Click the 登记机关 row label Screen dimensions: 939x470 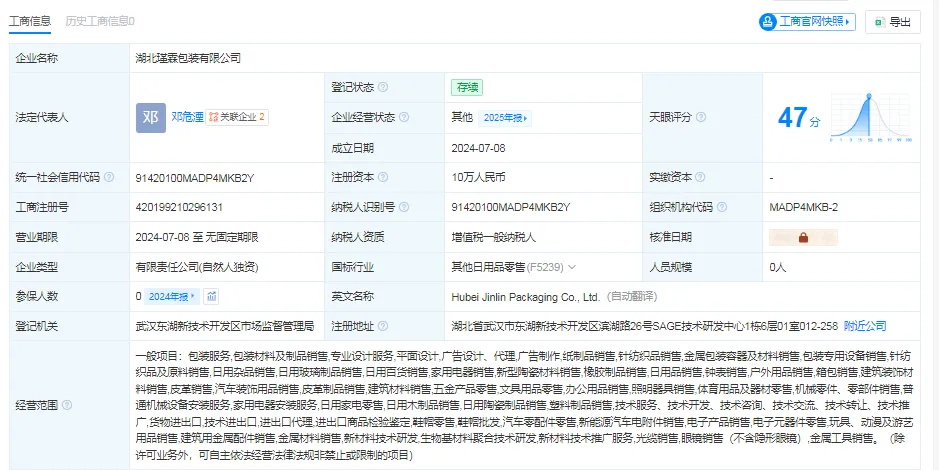point(37,326)
